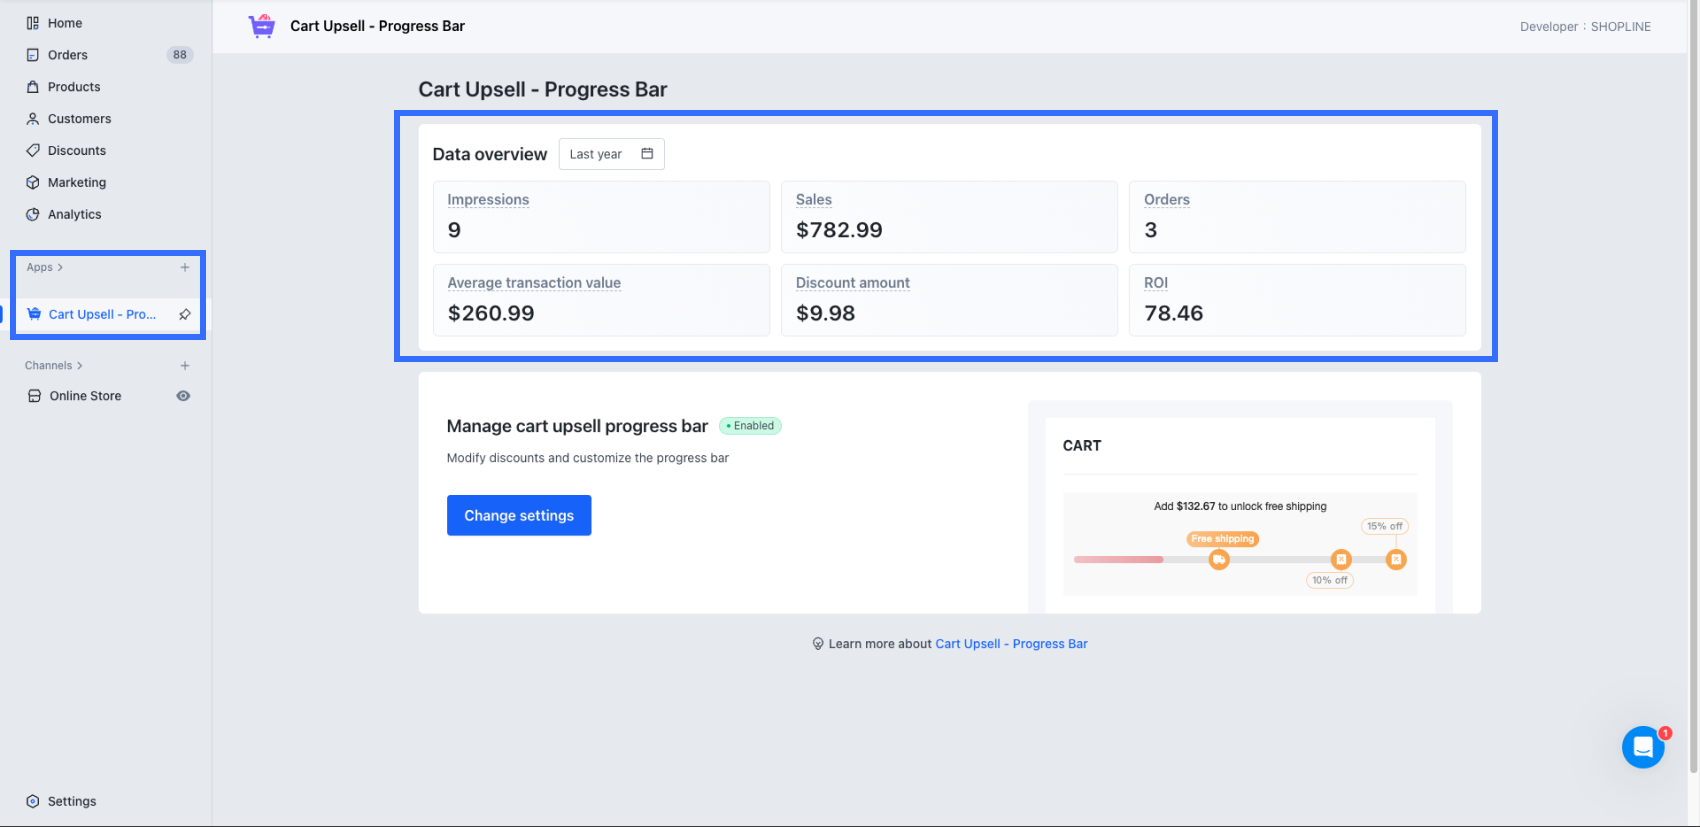The image size is (1700, 827).
Task: Click the Products bag icon
Action: (x=33, y=87)
